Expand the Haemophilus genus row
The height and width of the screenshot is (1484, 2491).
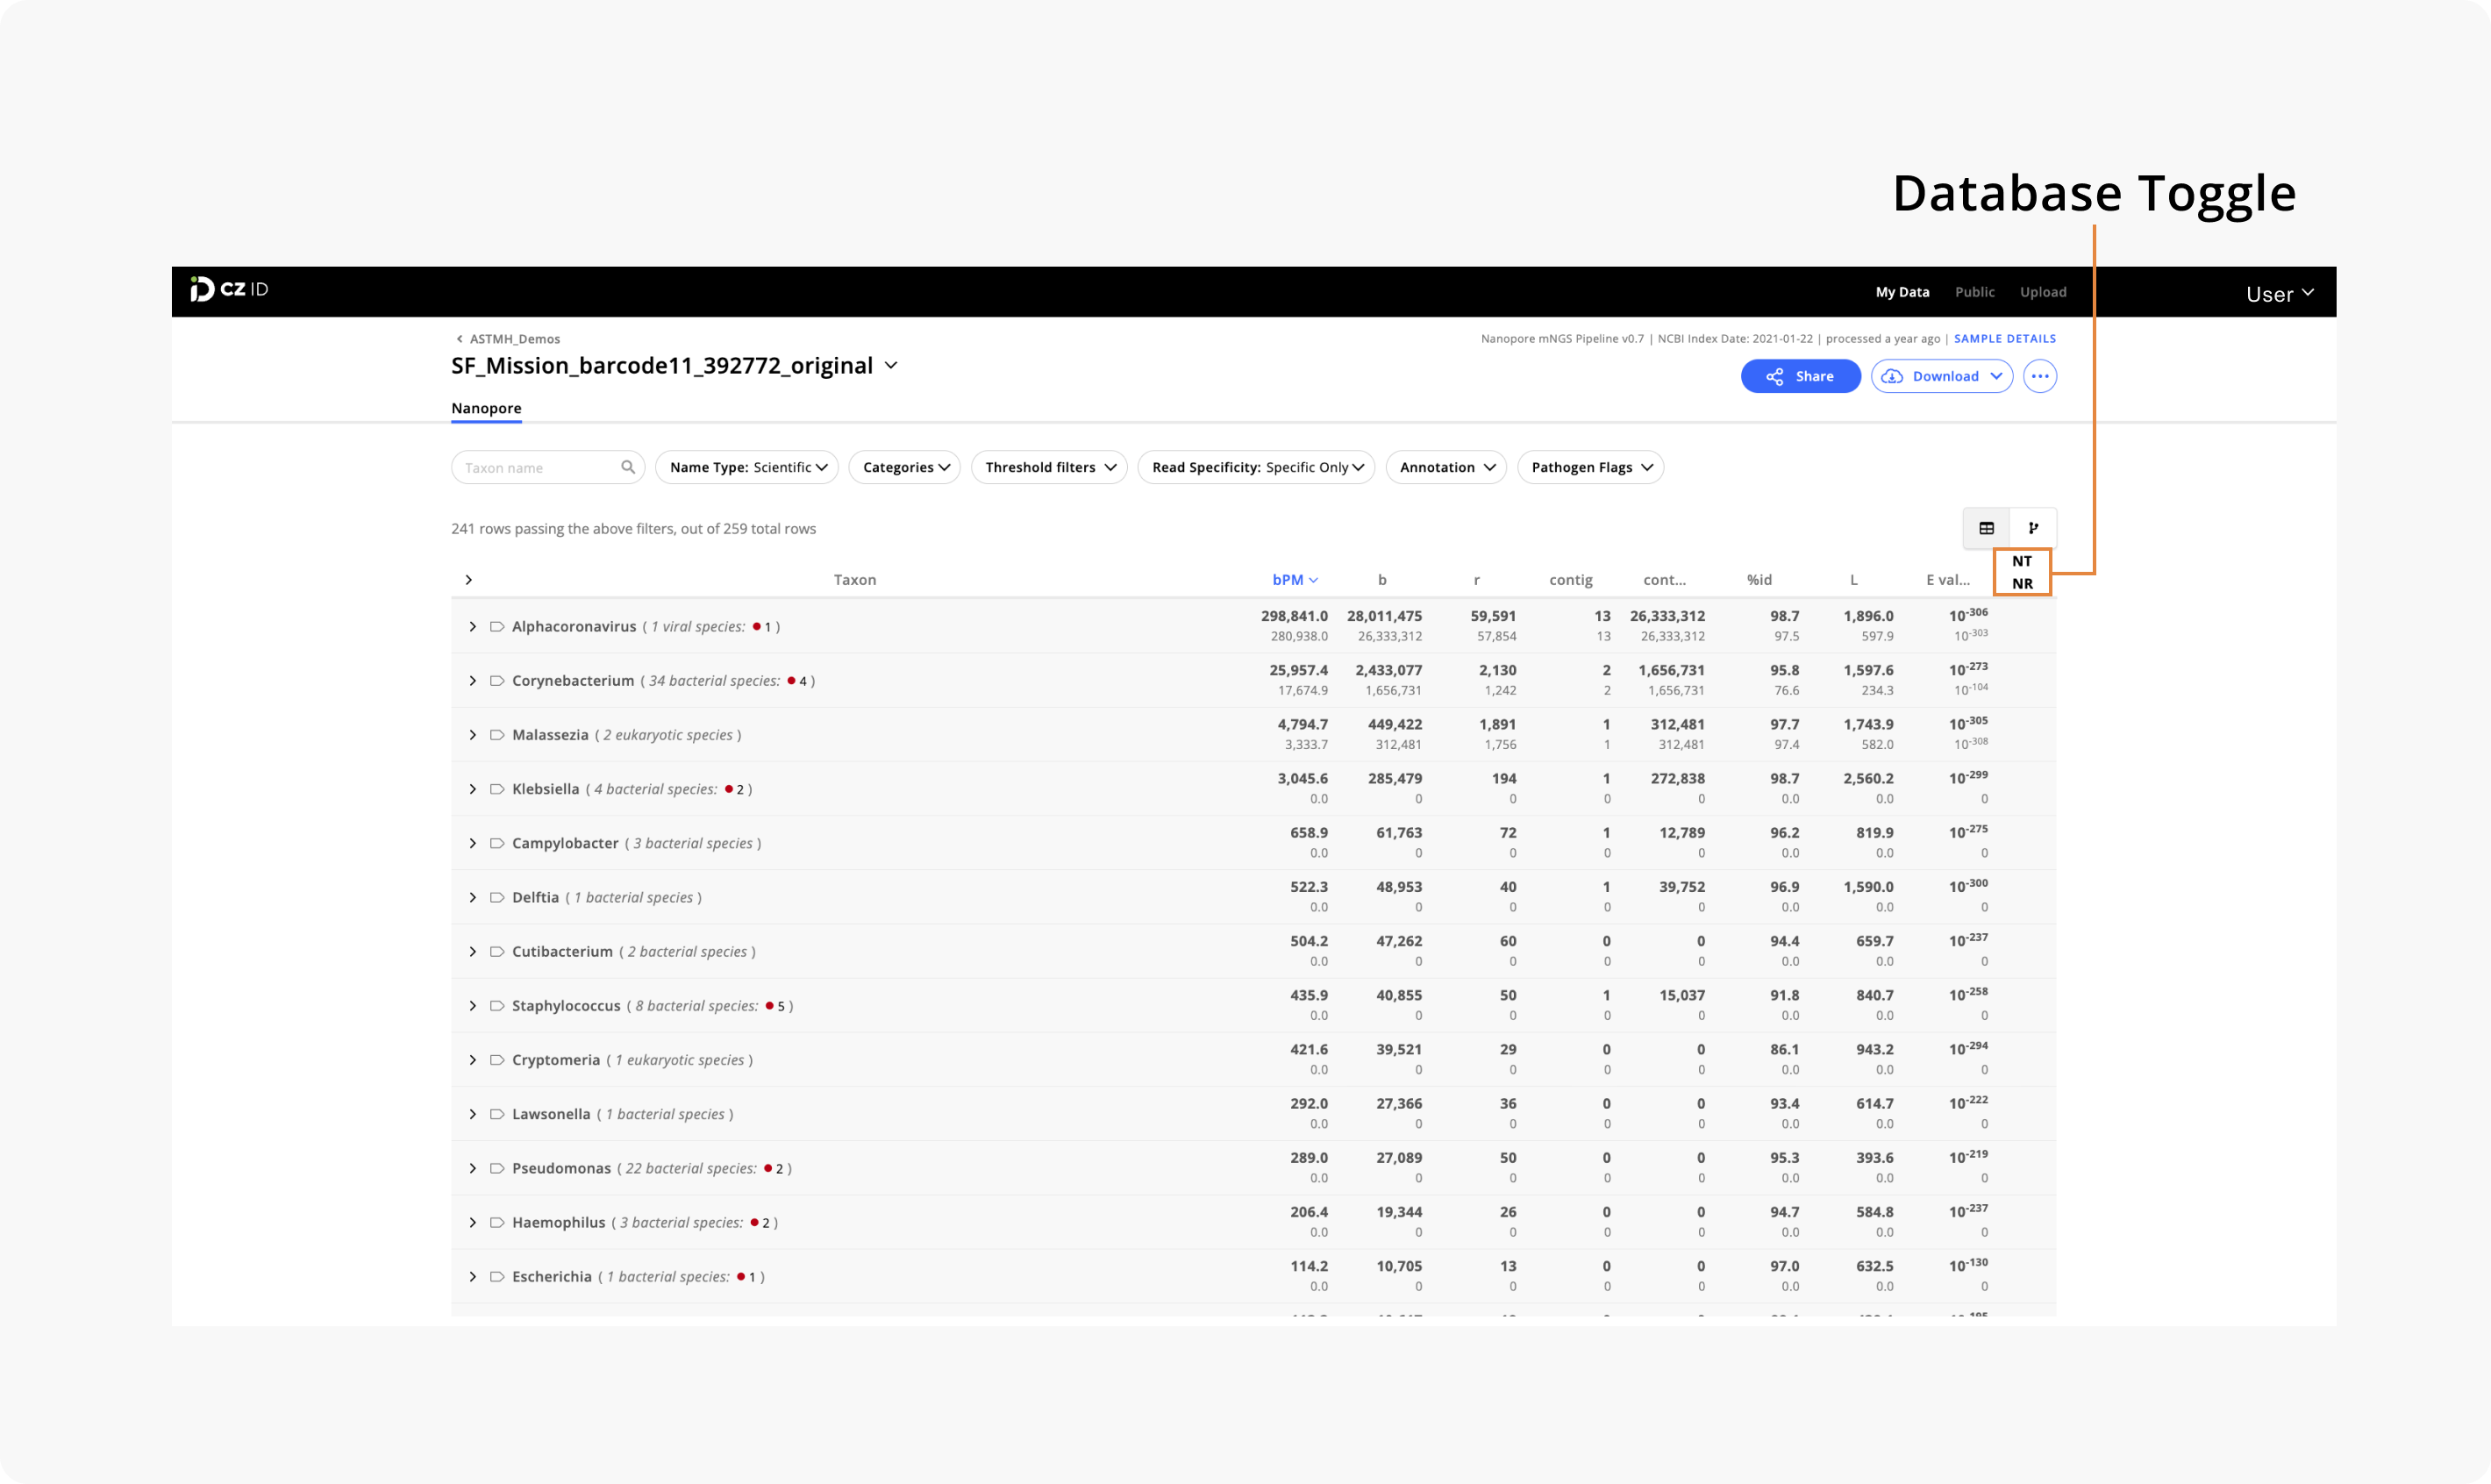pos(472,1222)
